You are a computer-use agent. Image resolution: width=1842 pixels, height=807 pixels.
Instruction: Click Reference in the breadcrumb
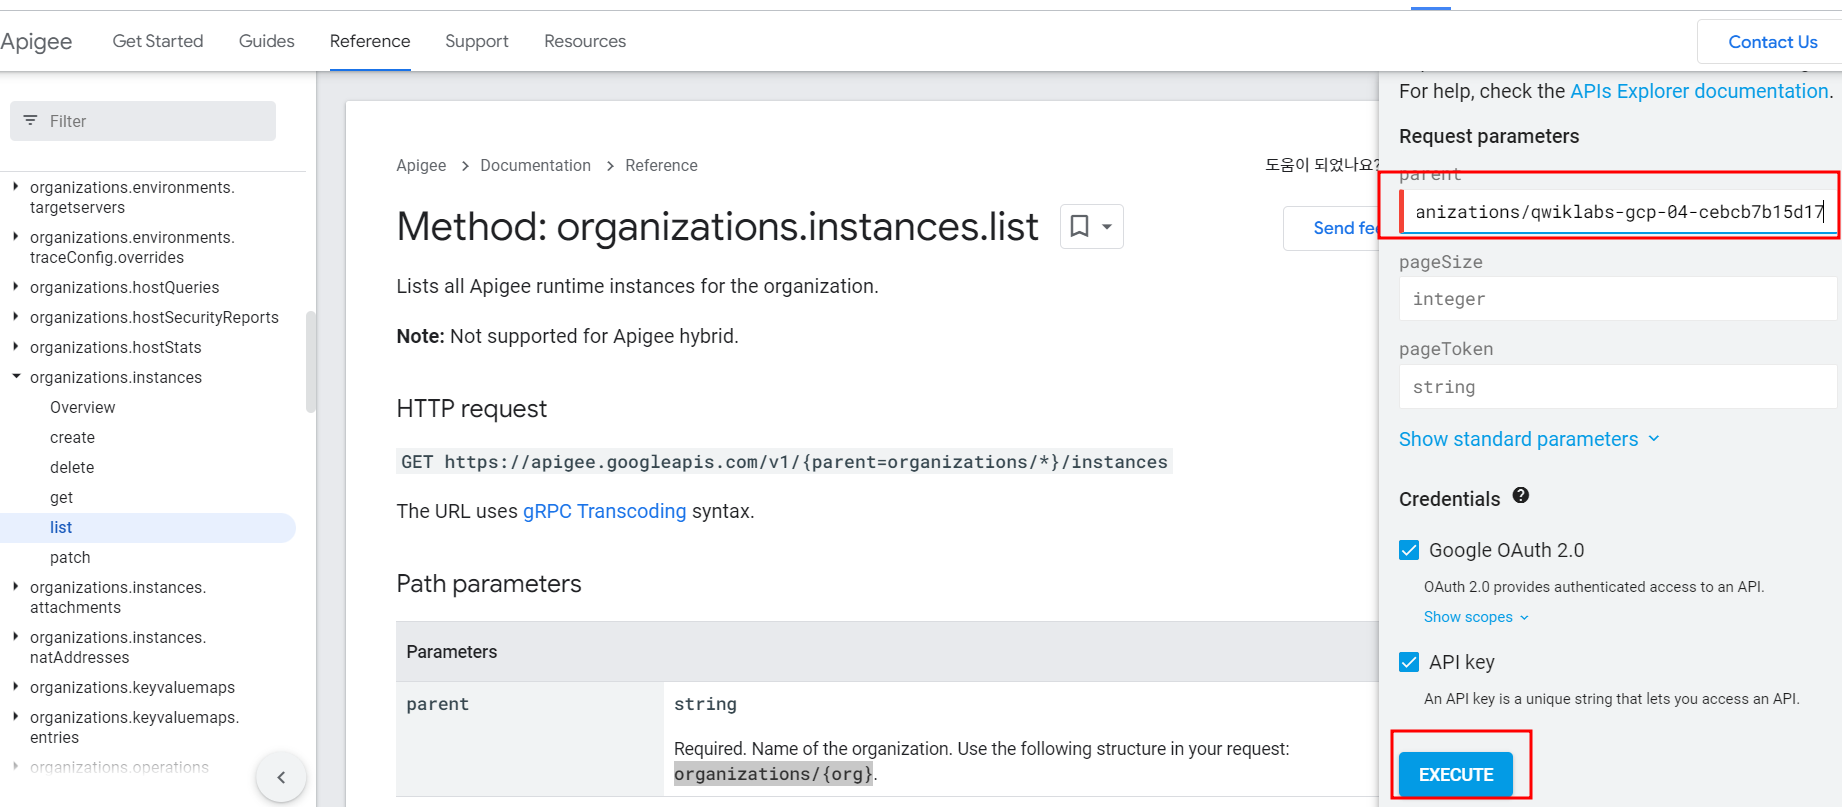[661, 165]
